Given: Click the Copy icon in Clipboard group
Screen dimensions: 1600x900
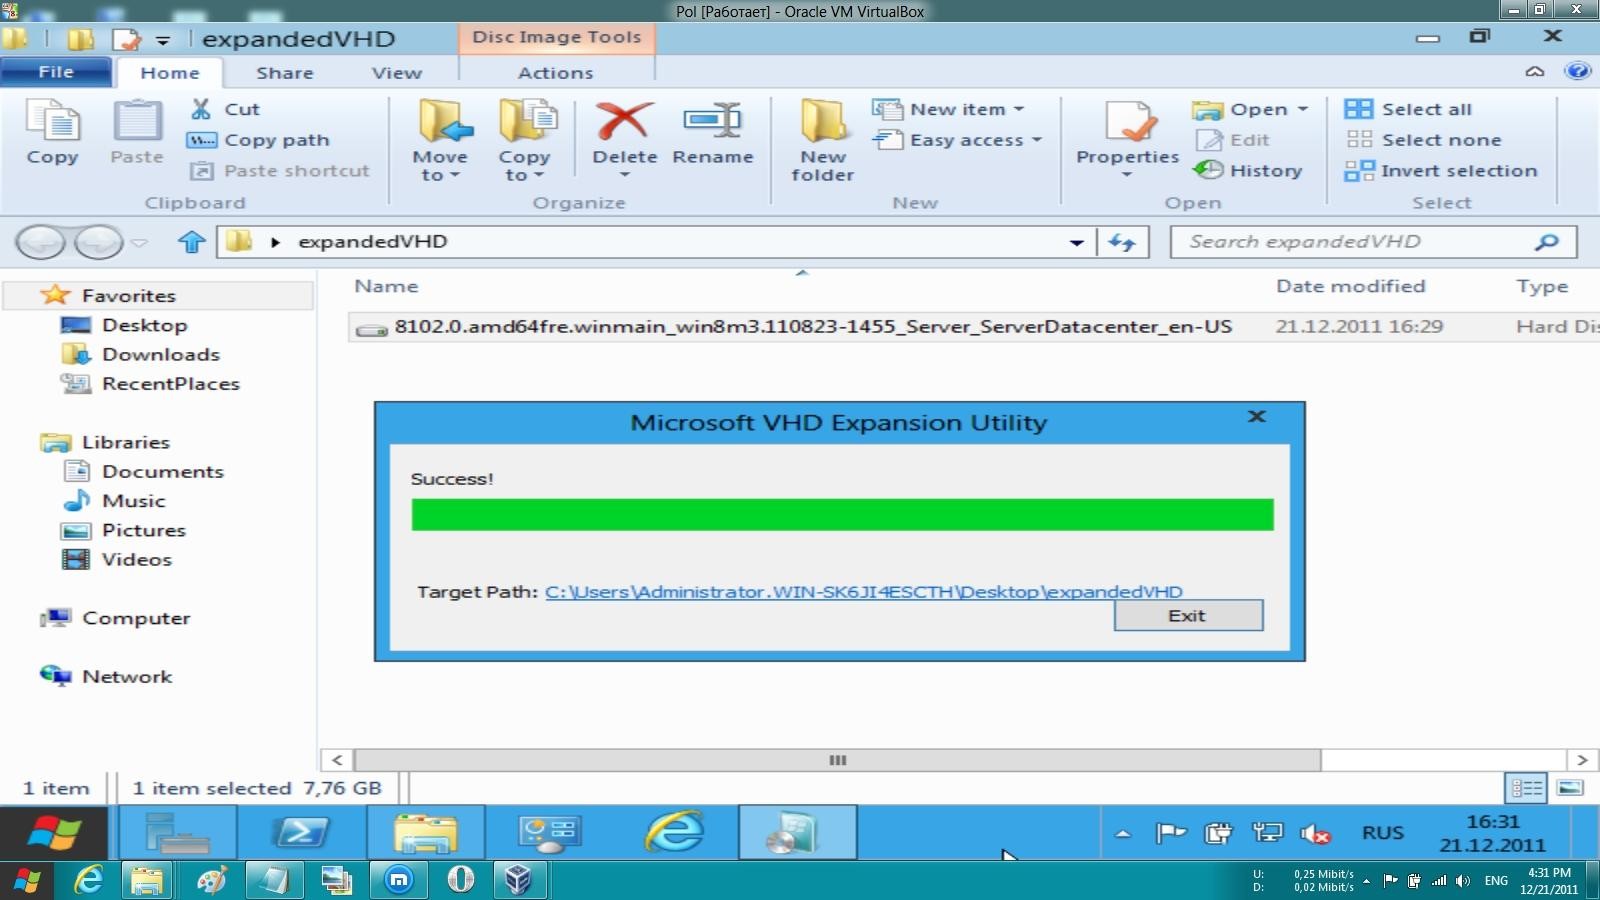Looking at the screenshot, I should pos(52,132).
